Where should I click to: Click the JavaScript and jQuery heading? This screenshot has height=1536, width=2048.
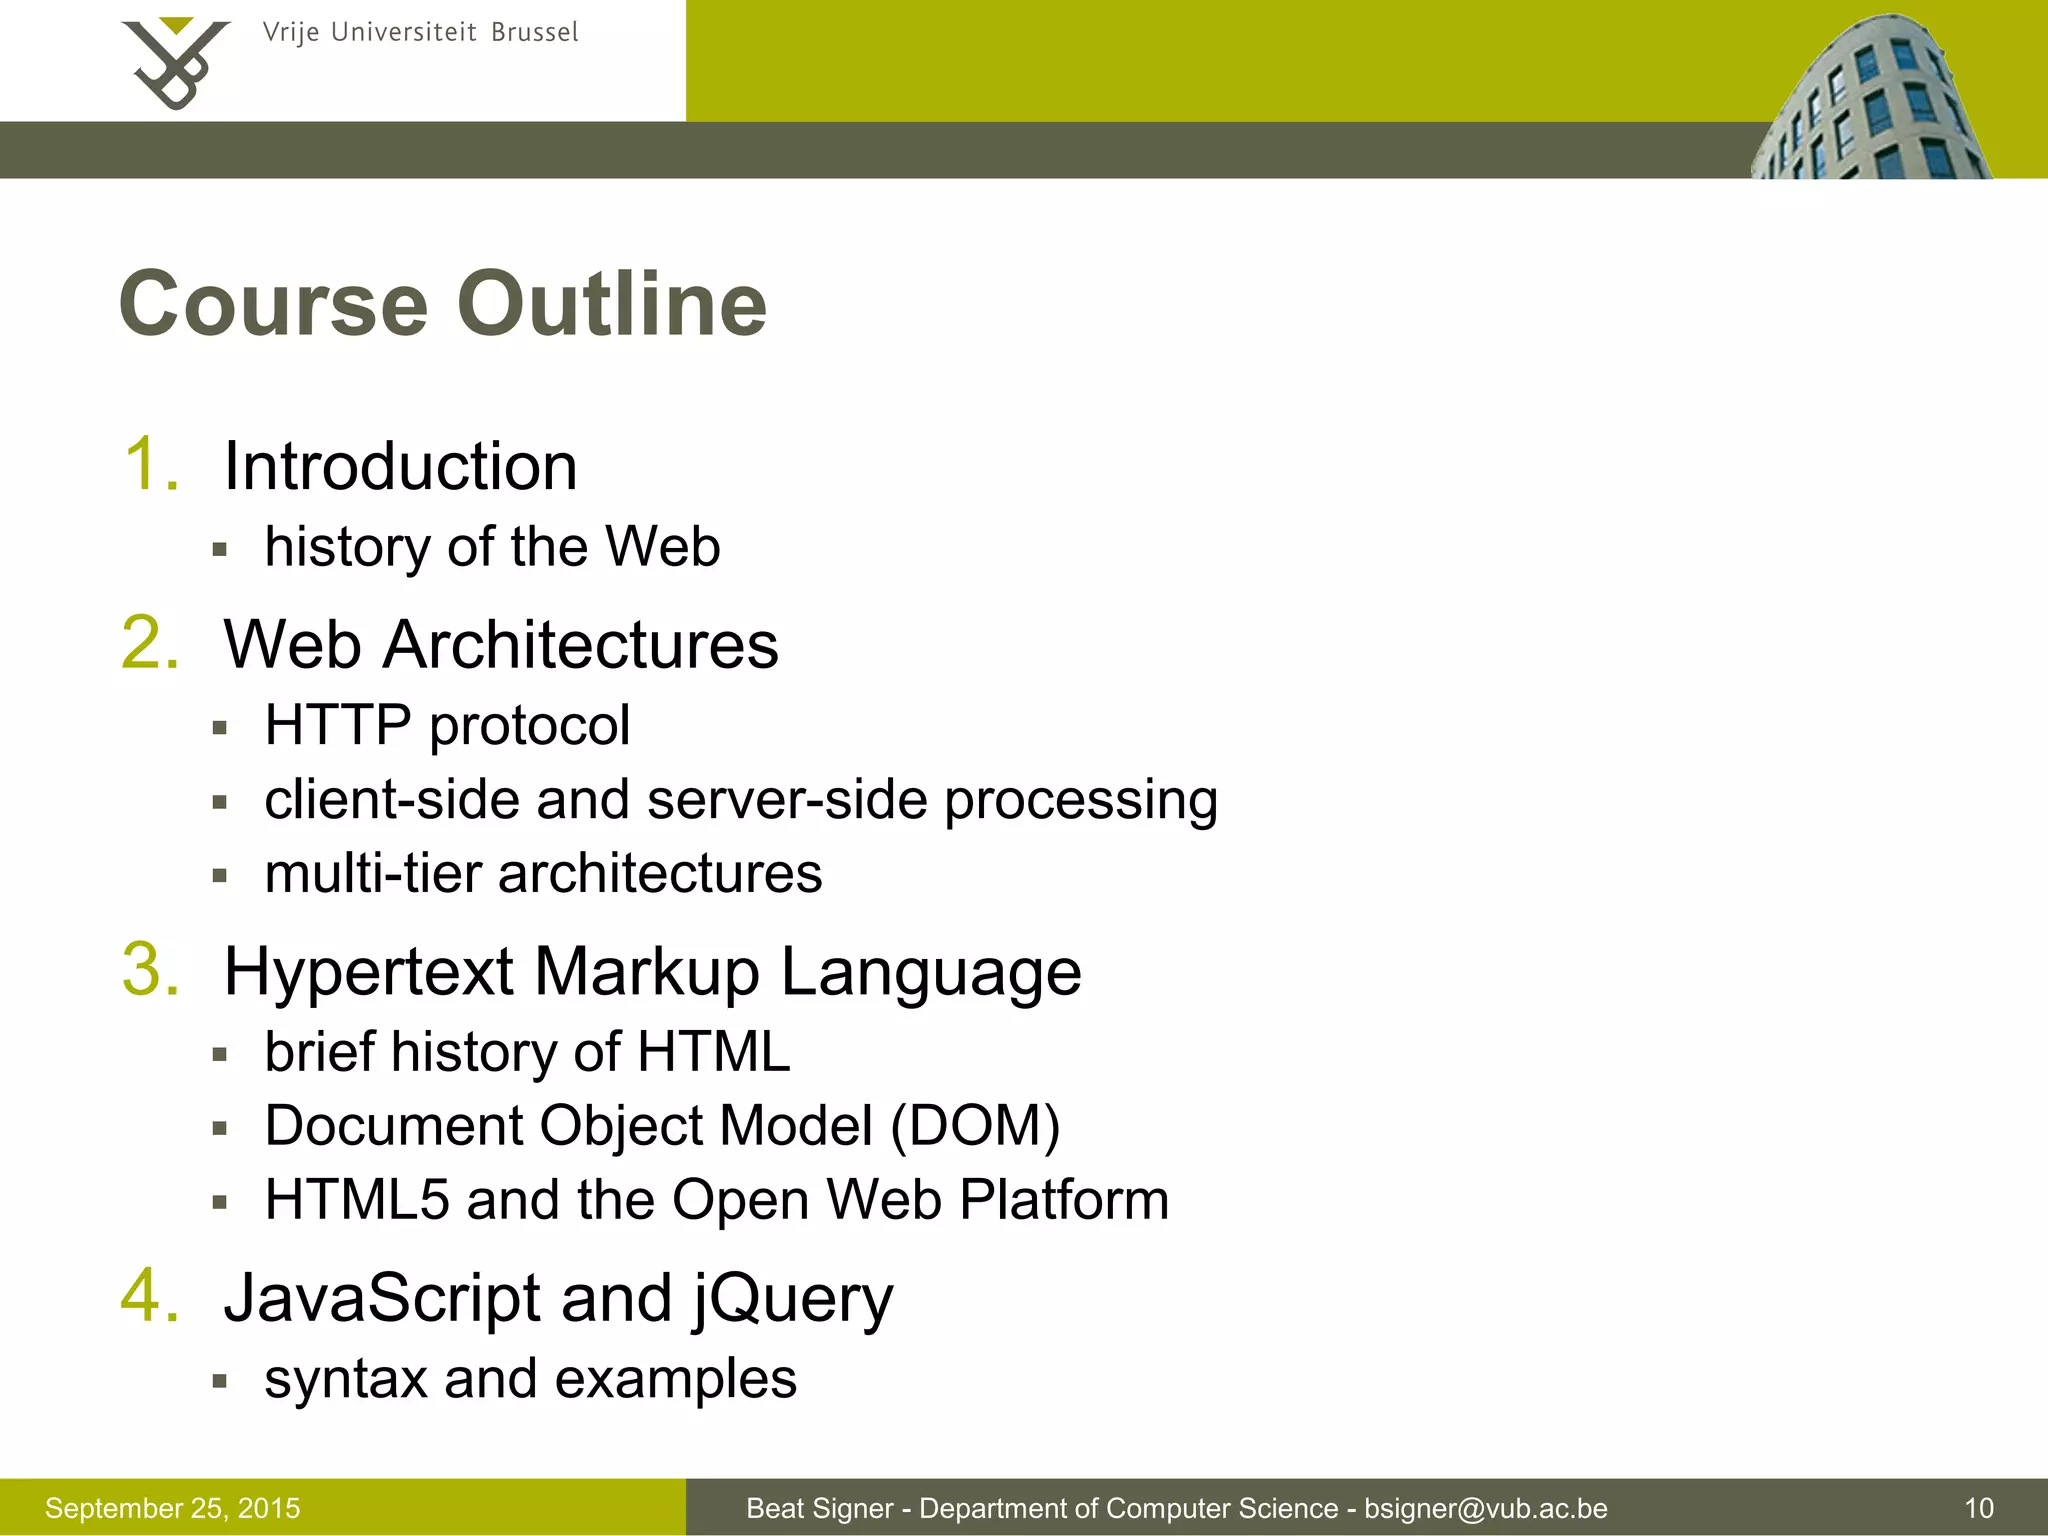[558, 1298]
